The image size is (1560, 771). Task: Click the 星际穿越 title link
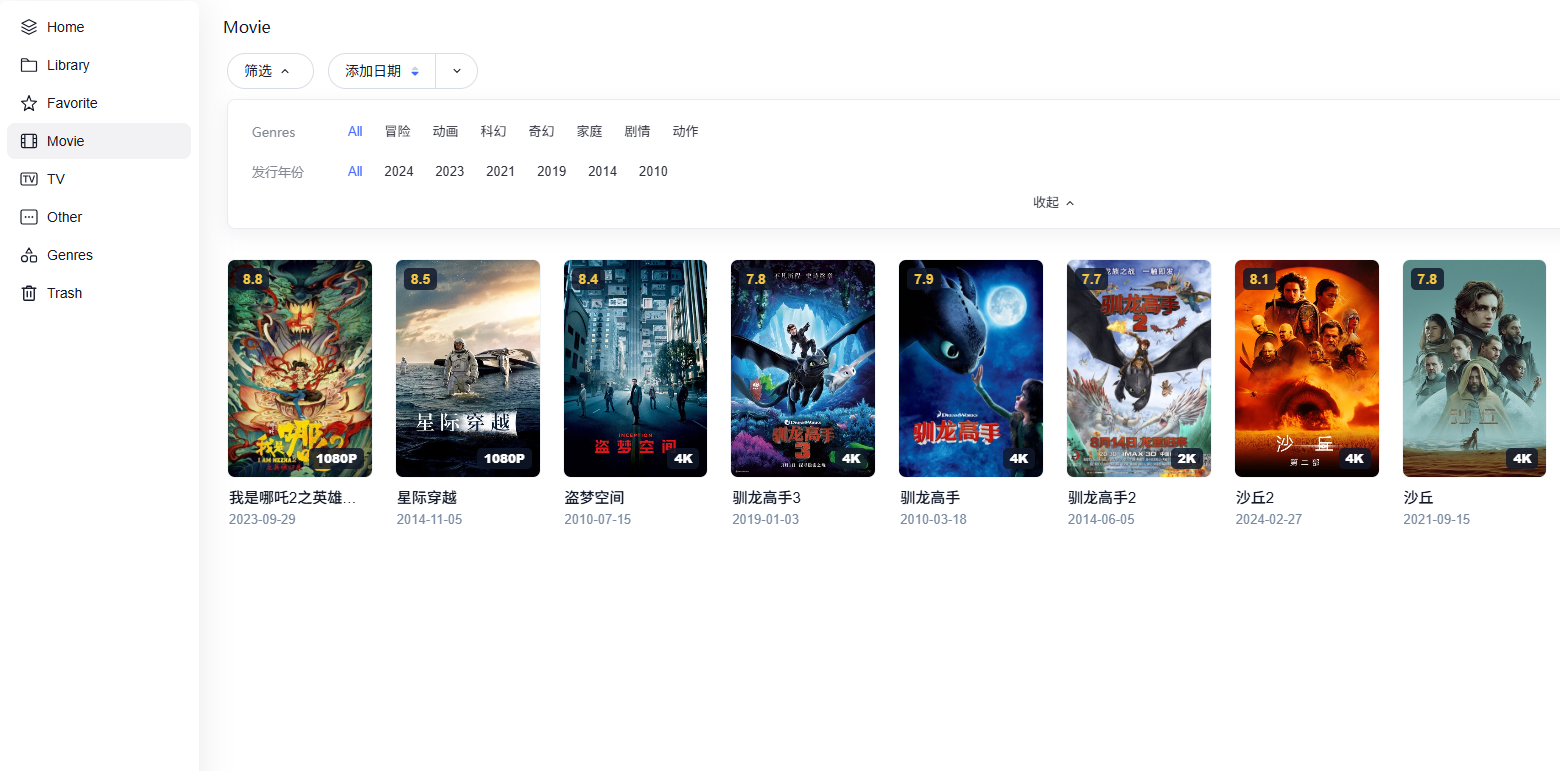coord(427,497)
